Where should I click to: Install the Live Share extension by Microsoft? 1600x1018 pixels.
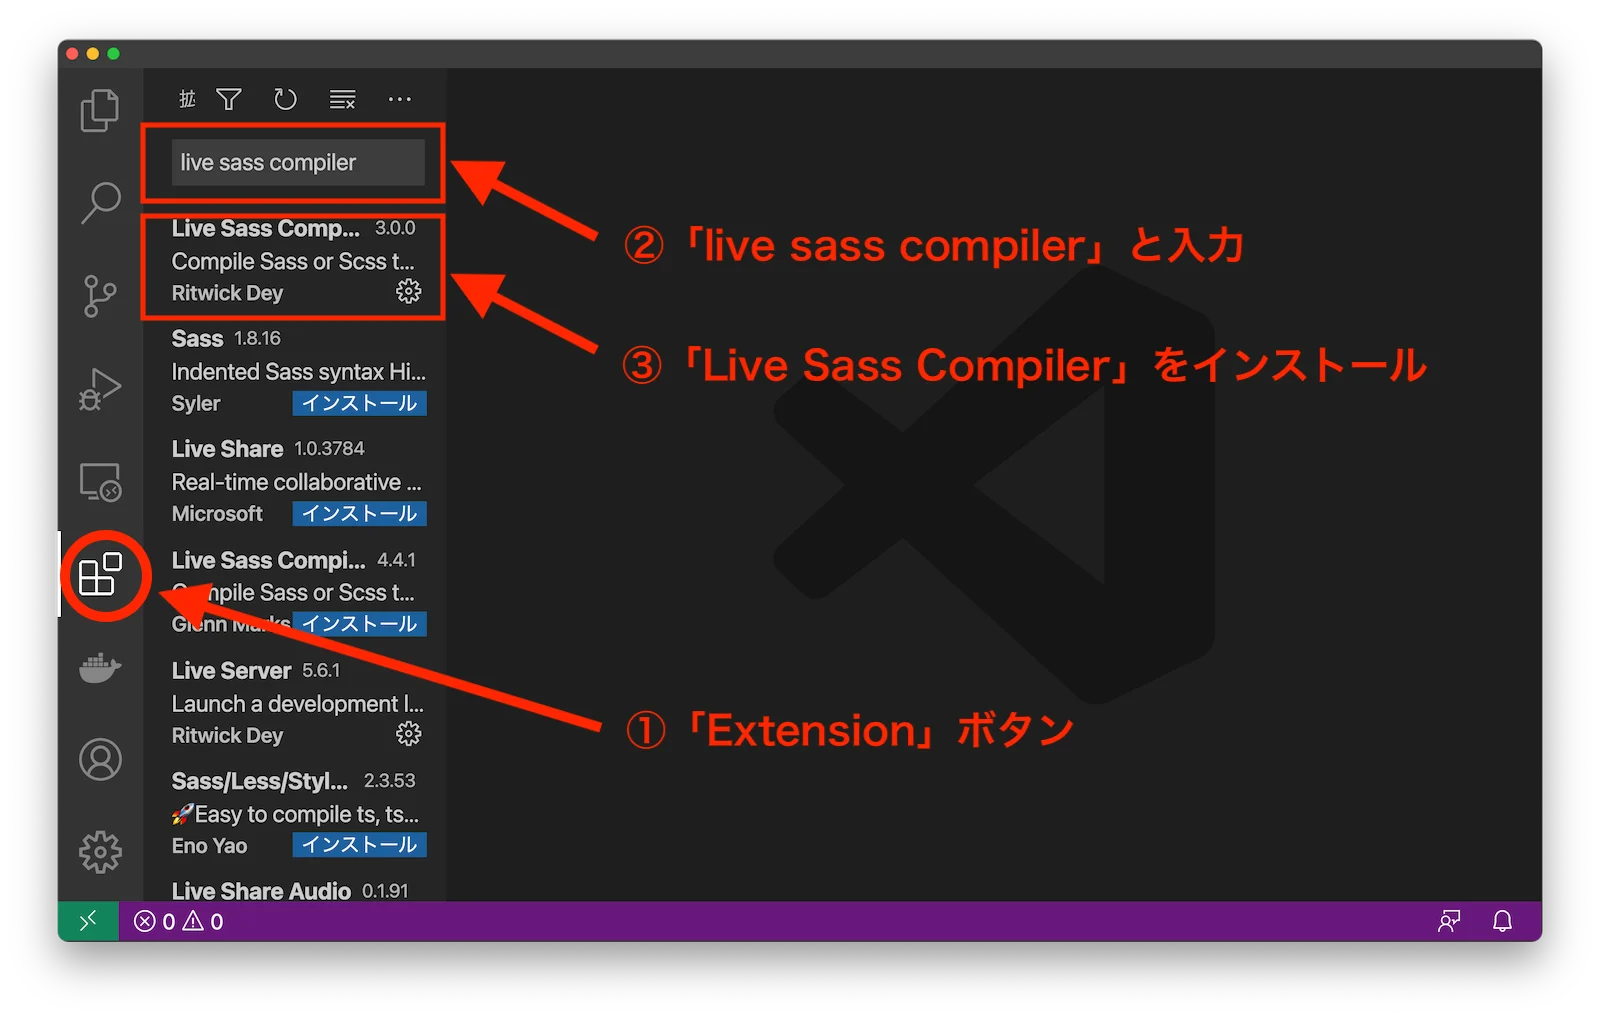[358, 513]
